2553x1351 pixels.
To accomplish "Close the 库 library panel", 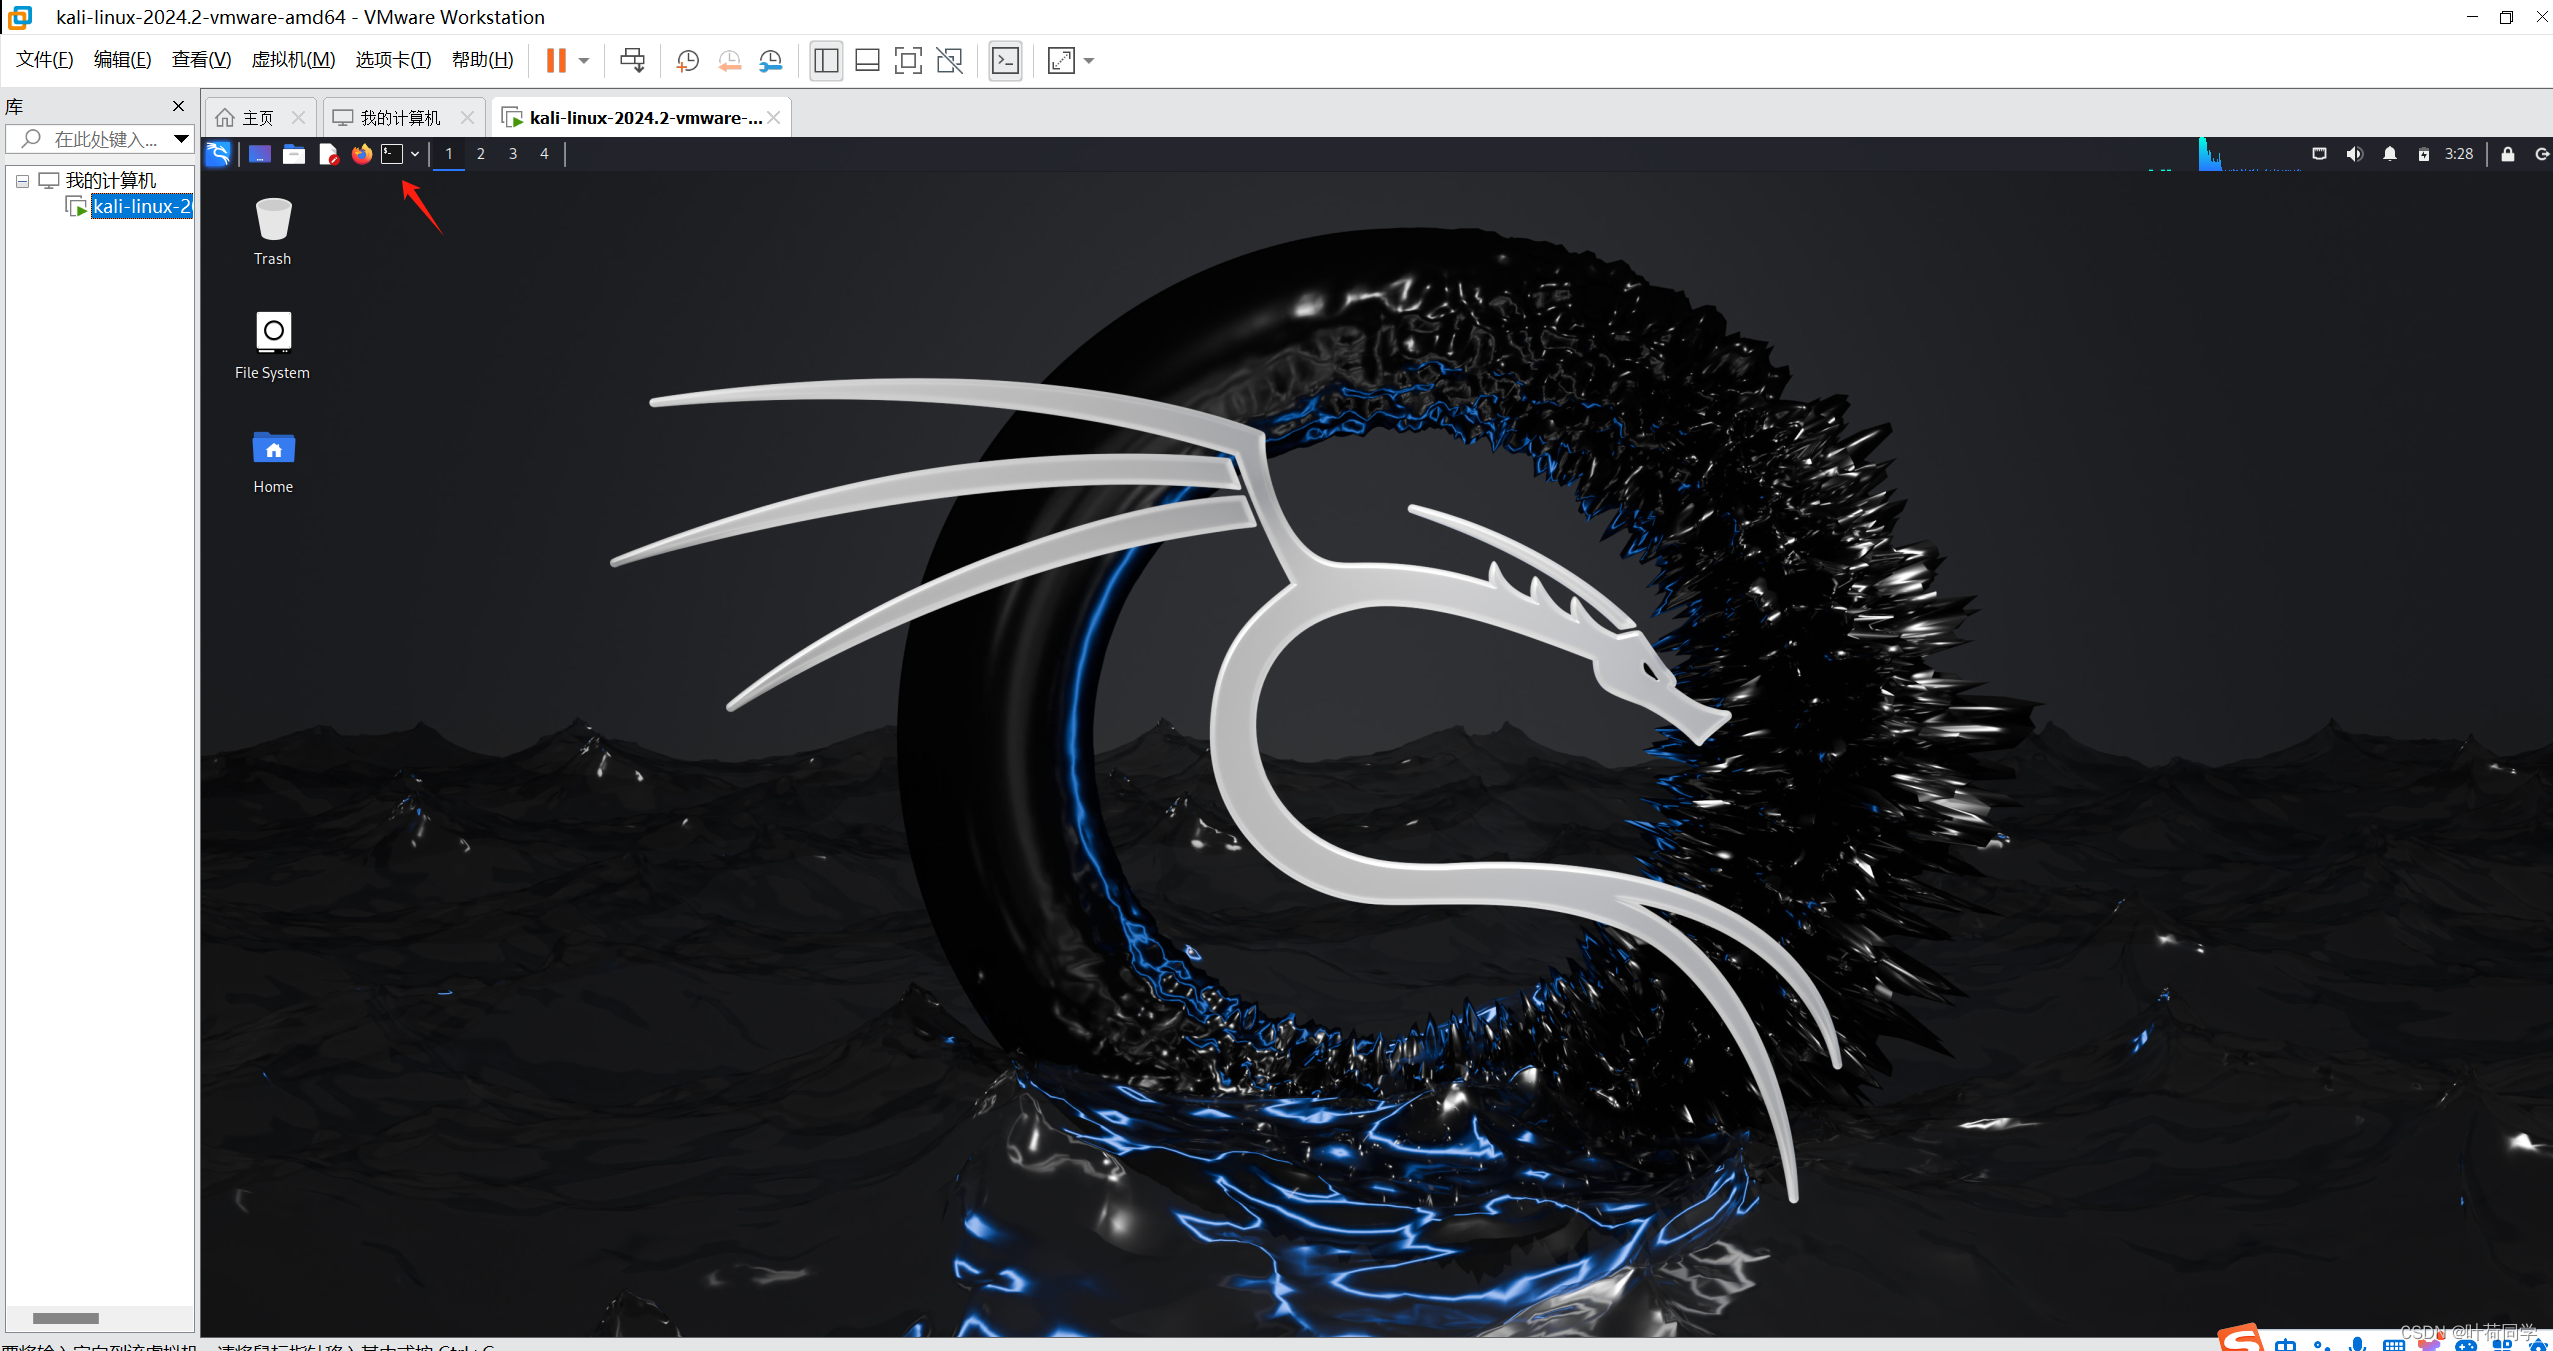I will pos(178,106).
